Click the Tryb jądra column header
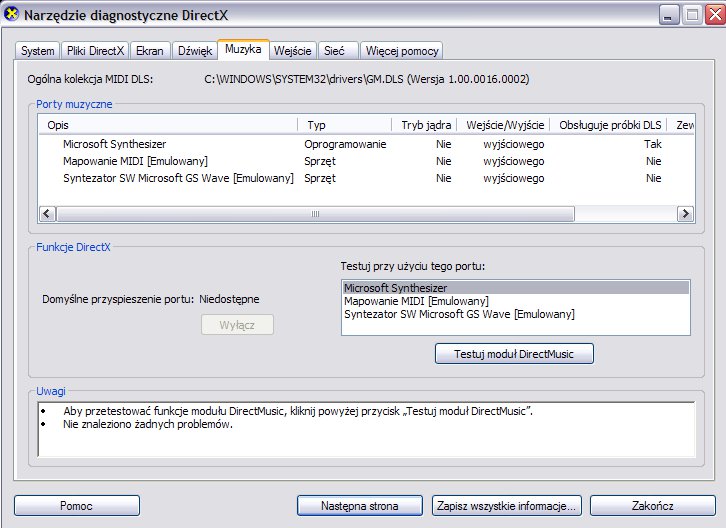The image size is (726, 528). click(425, 125)
